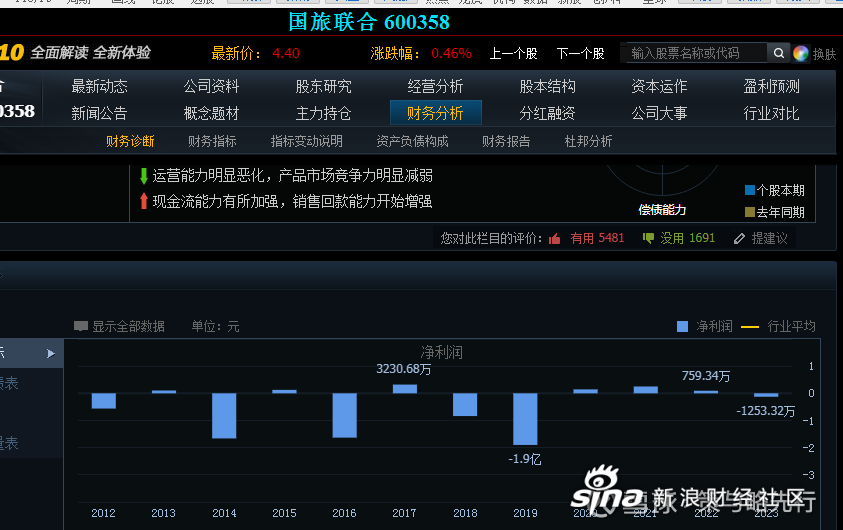The image size is (843, 530).
Task: Click 2019 net profit bar
Action: tap(525, 419)
